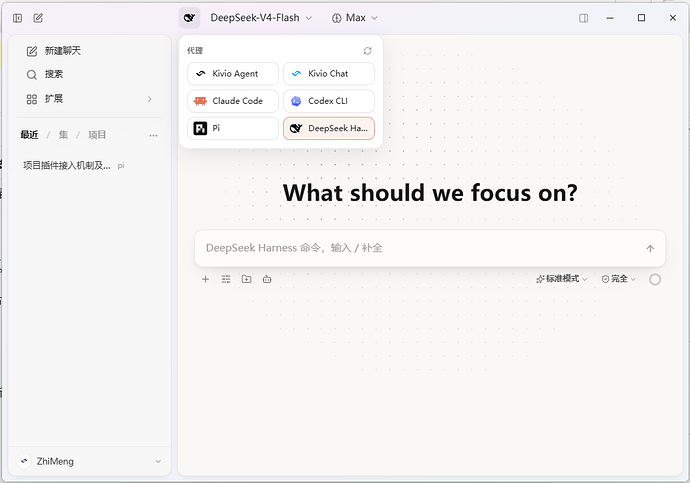Click the Claude Code orange icon

point(200,101)
